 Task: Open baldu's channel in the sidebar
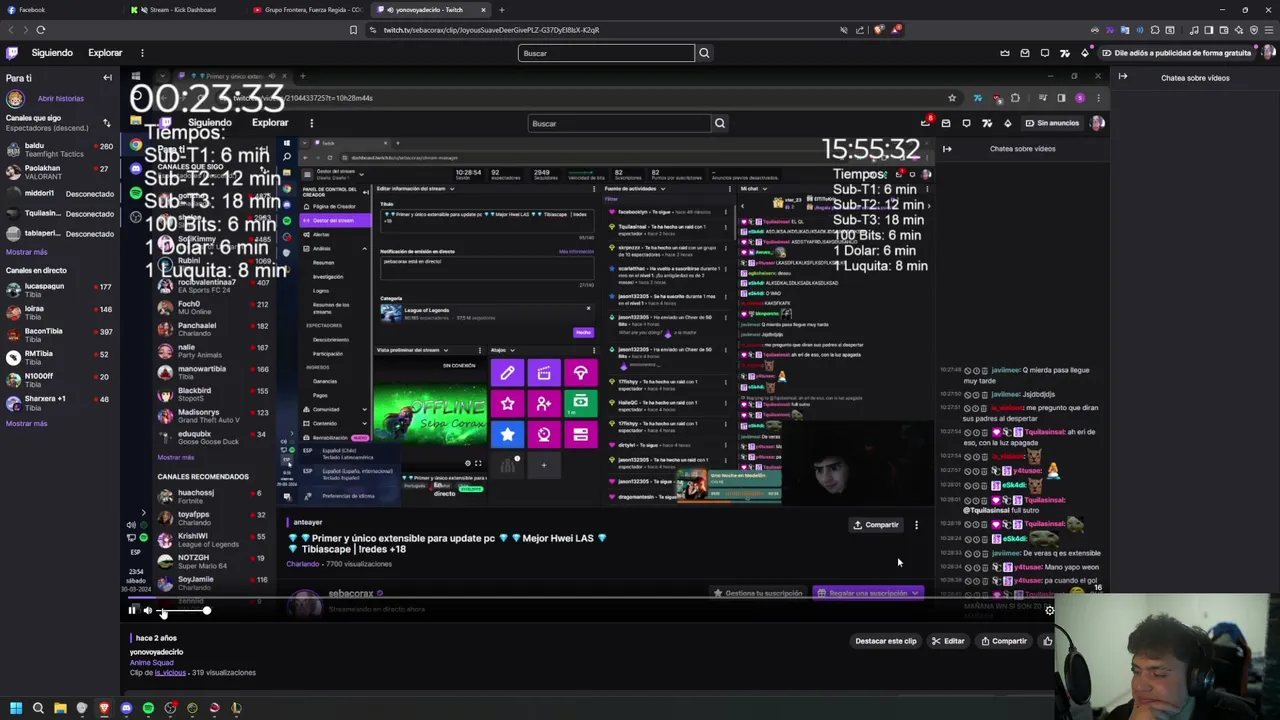(x=60, y=150)
